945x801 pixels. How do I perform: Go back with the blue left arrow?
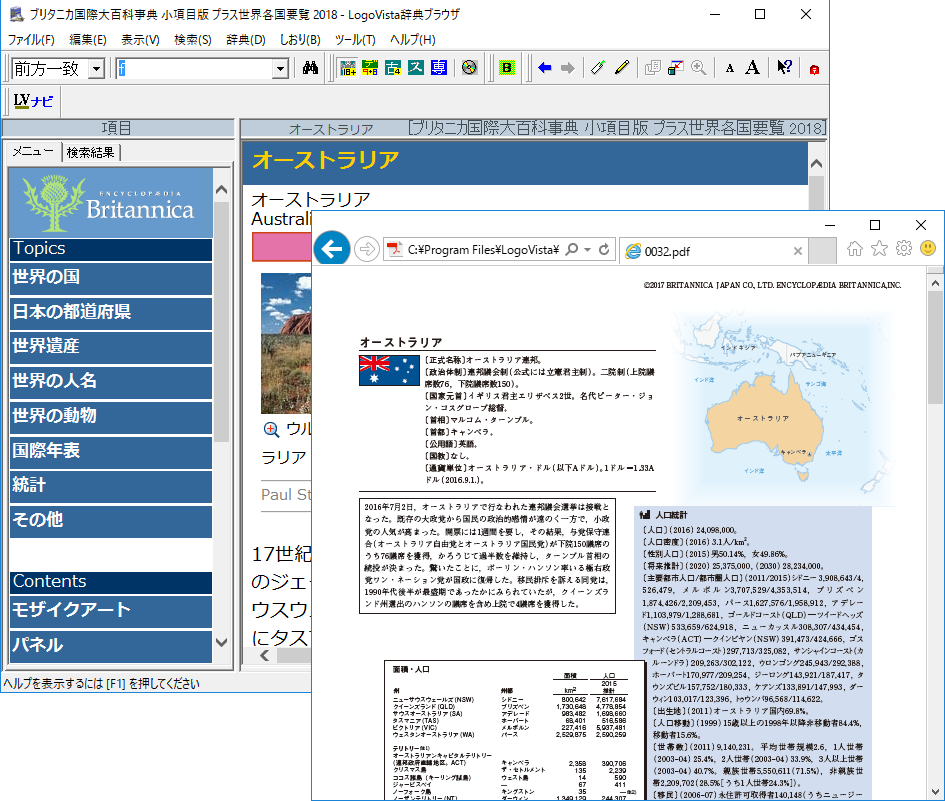click(545, 68)
